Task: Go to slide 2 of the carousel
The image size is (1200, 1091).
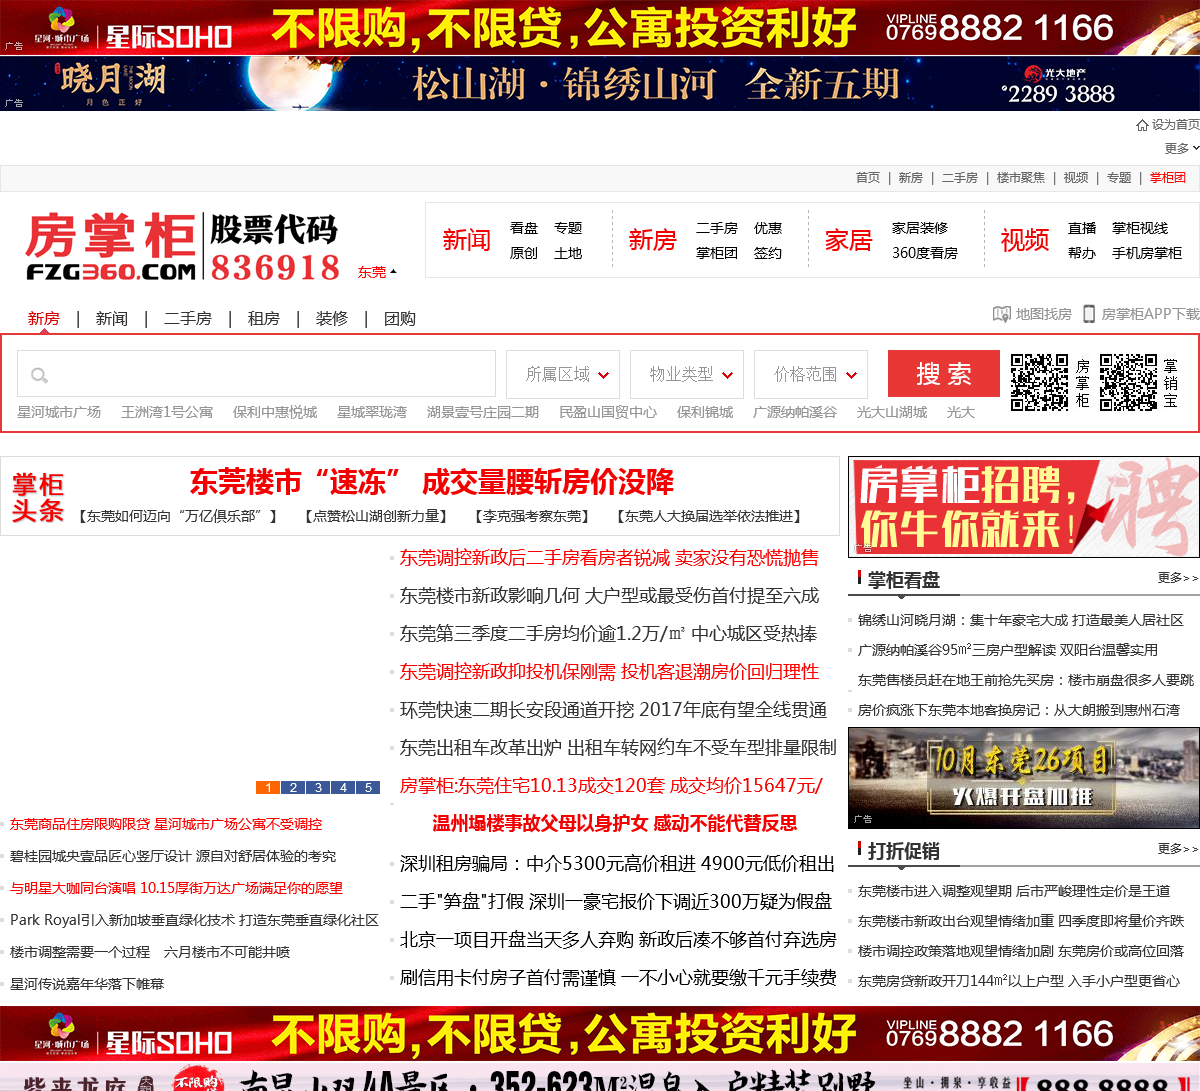Action: (x=293, y=788)
